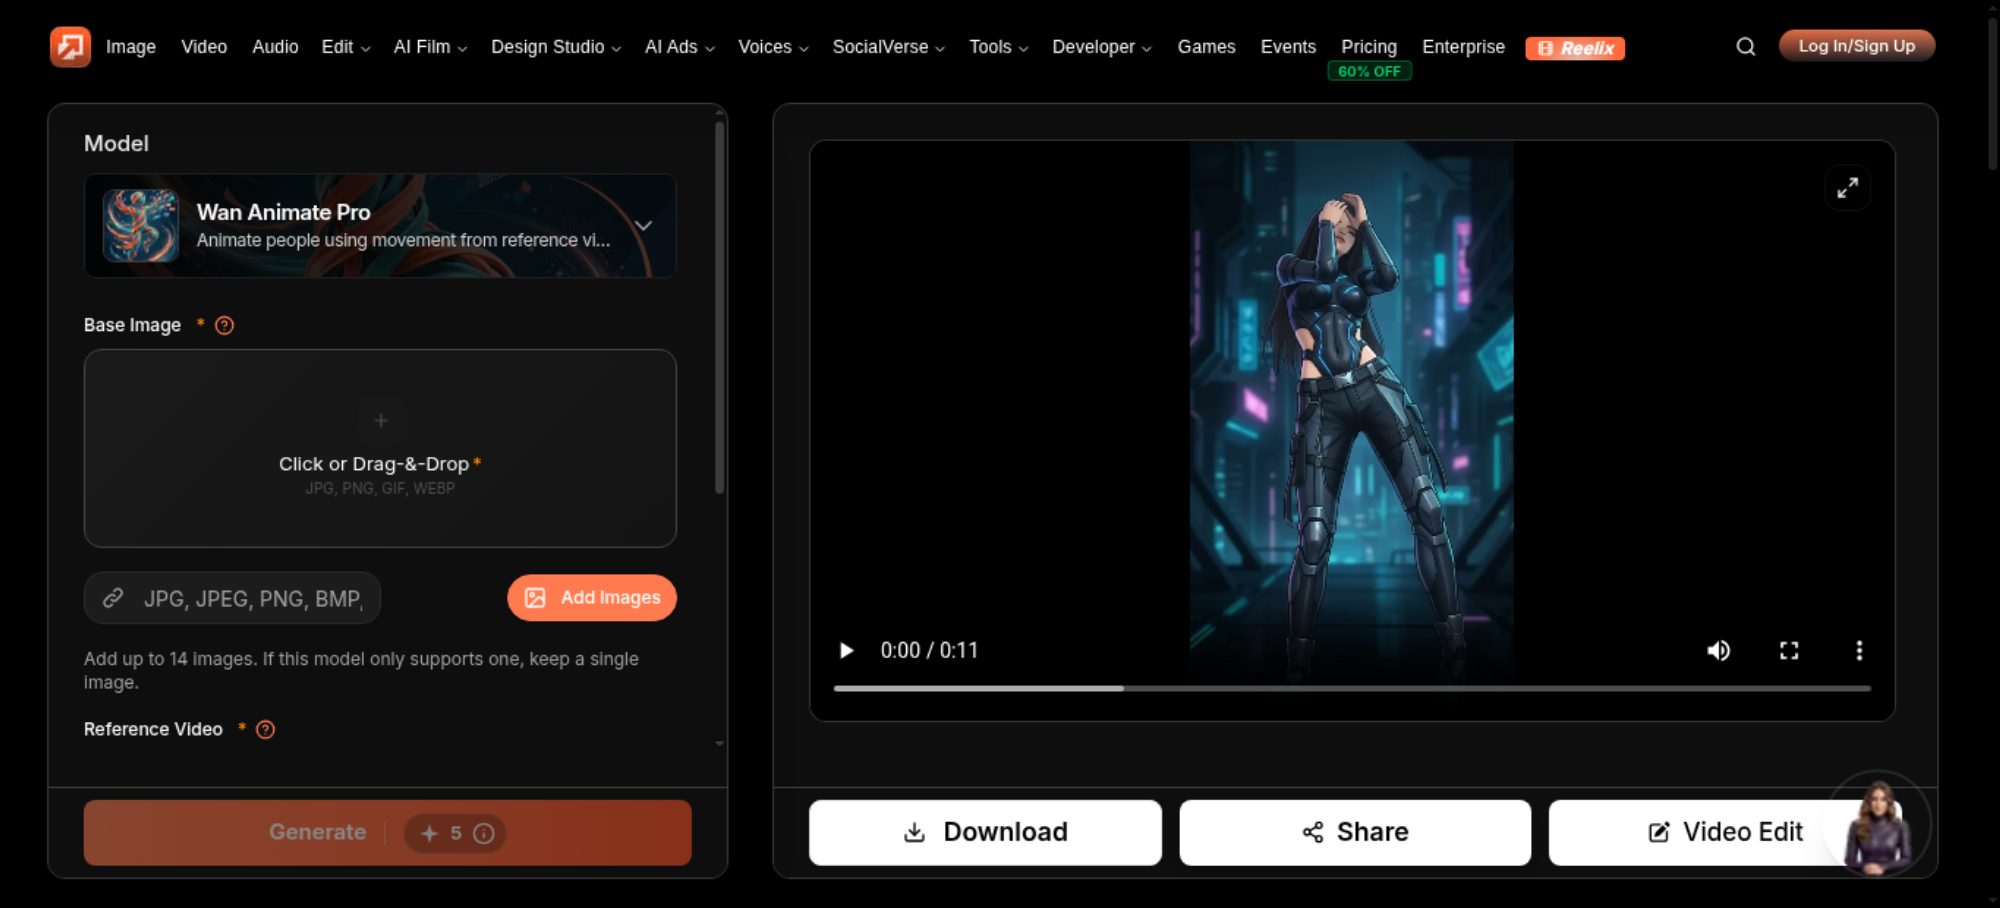The height and width of the screenshot is (908, 2000).
Task: Seek on the video progress bar
Action: [1352, 689]
